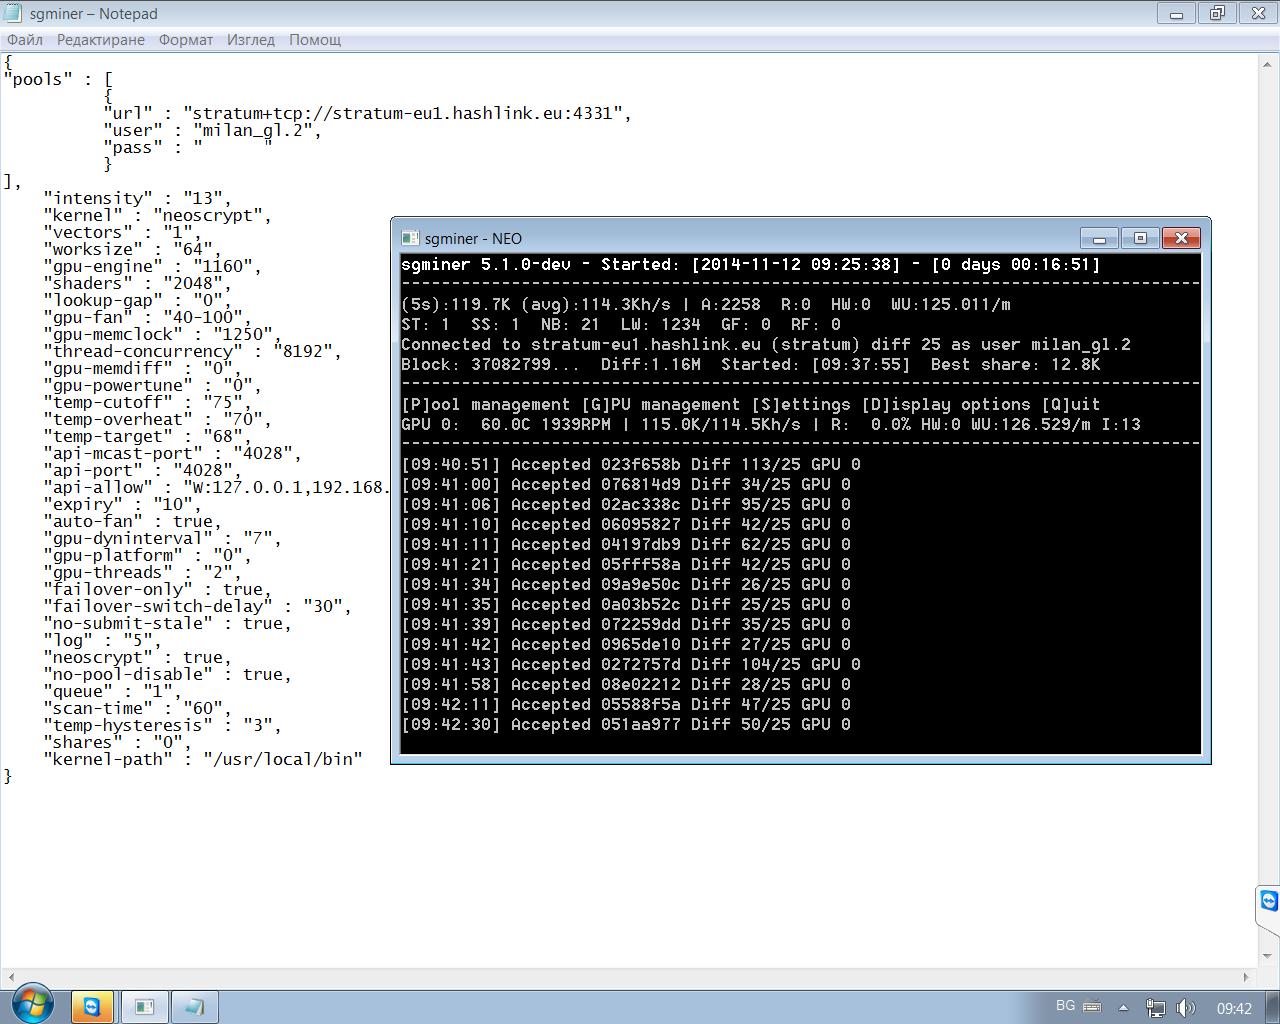Click the "temp-cutoff" : "75" line

pos(147,402)
